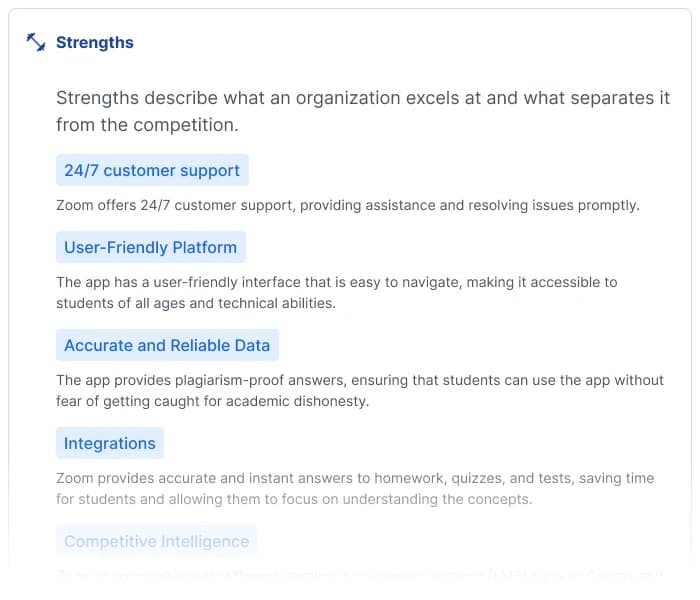Screen dimensions: 700x600
Task: Open the User-Friendly Platform tag
Action: [150, 247]
